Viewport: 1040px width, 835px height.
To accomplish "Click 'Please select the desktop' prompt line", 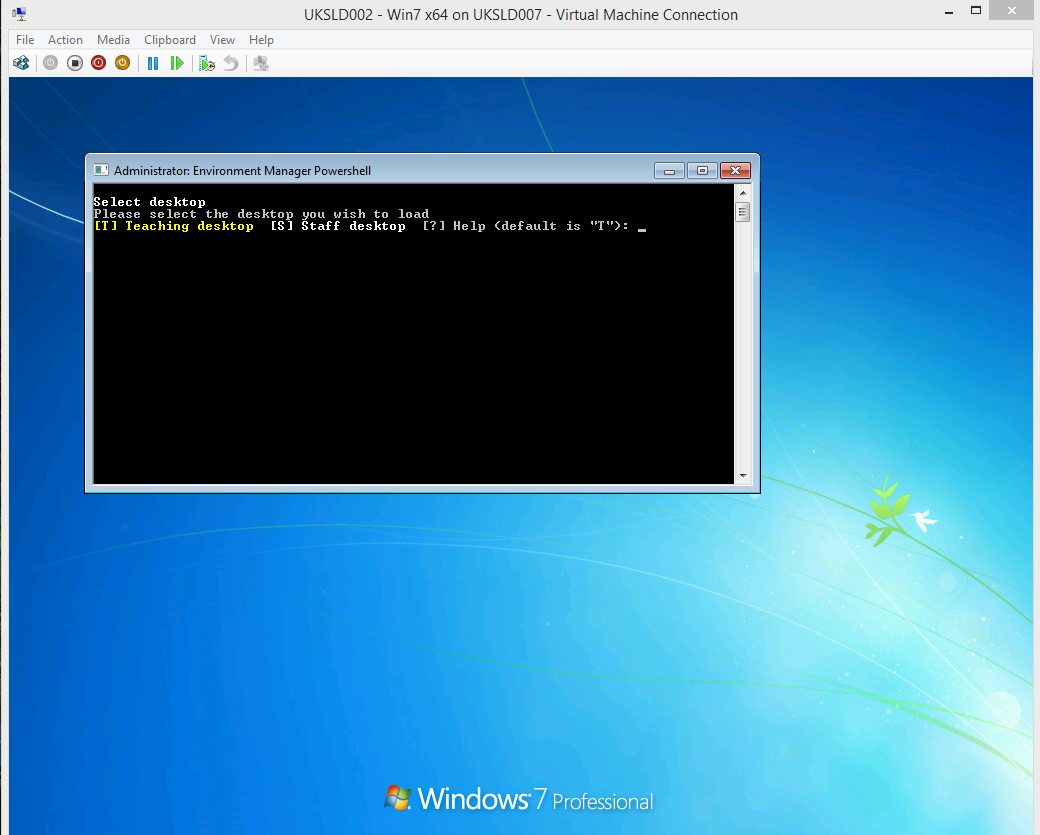I will [261, 214].
